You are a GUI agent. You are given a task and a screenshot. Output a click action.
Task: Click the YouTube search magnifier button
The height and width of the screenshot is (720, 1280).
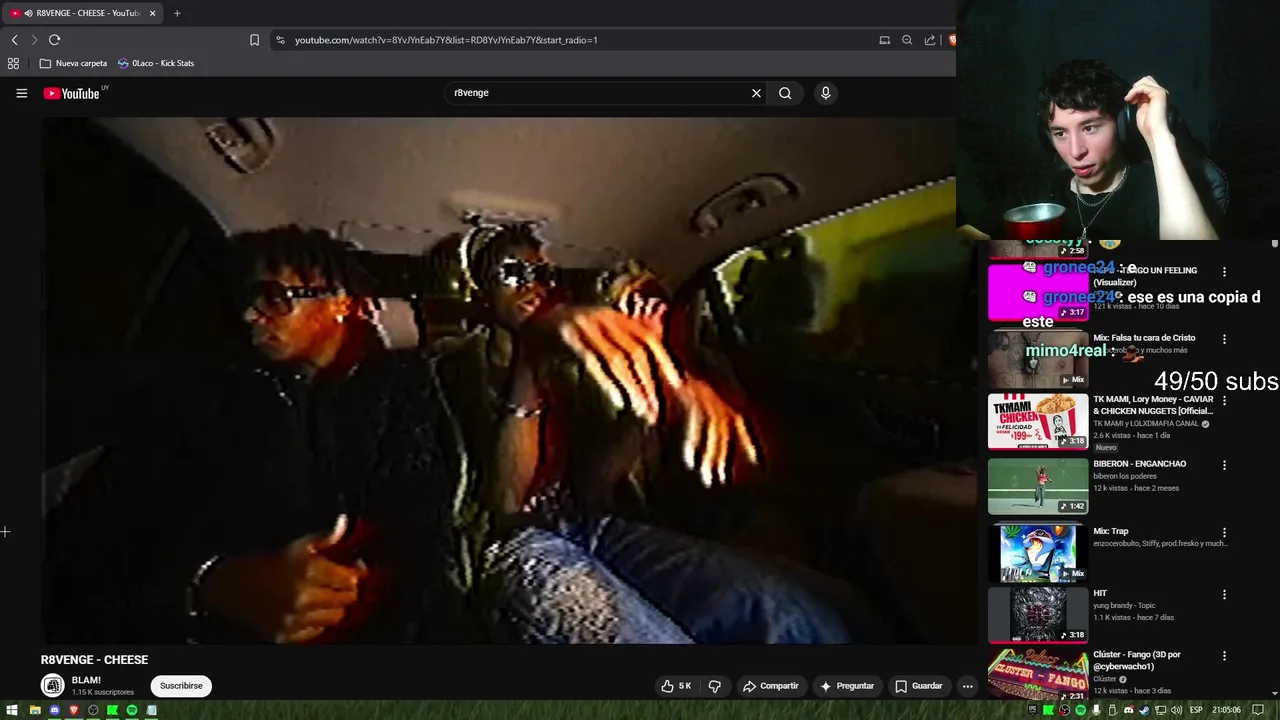[x=785, y=93]
